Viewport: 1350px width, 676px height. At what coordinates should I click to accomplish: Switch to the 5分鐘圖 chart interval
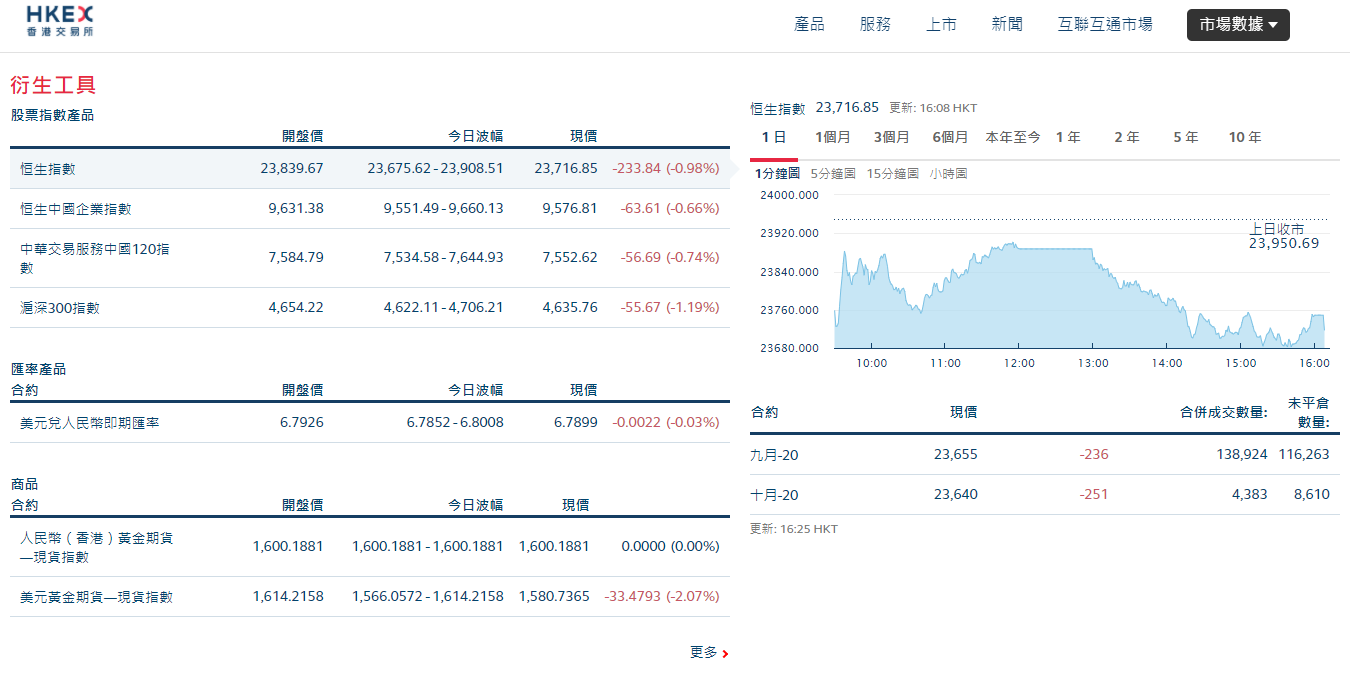832,174
